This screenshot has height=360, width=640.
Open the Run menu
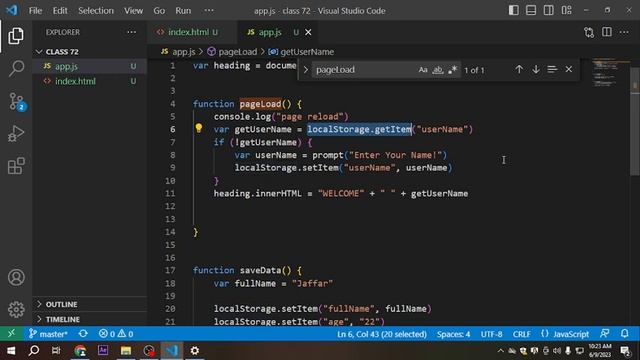click(183, 11)
